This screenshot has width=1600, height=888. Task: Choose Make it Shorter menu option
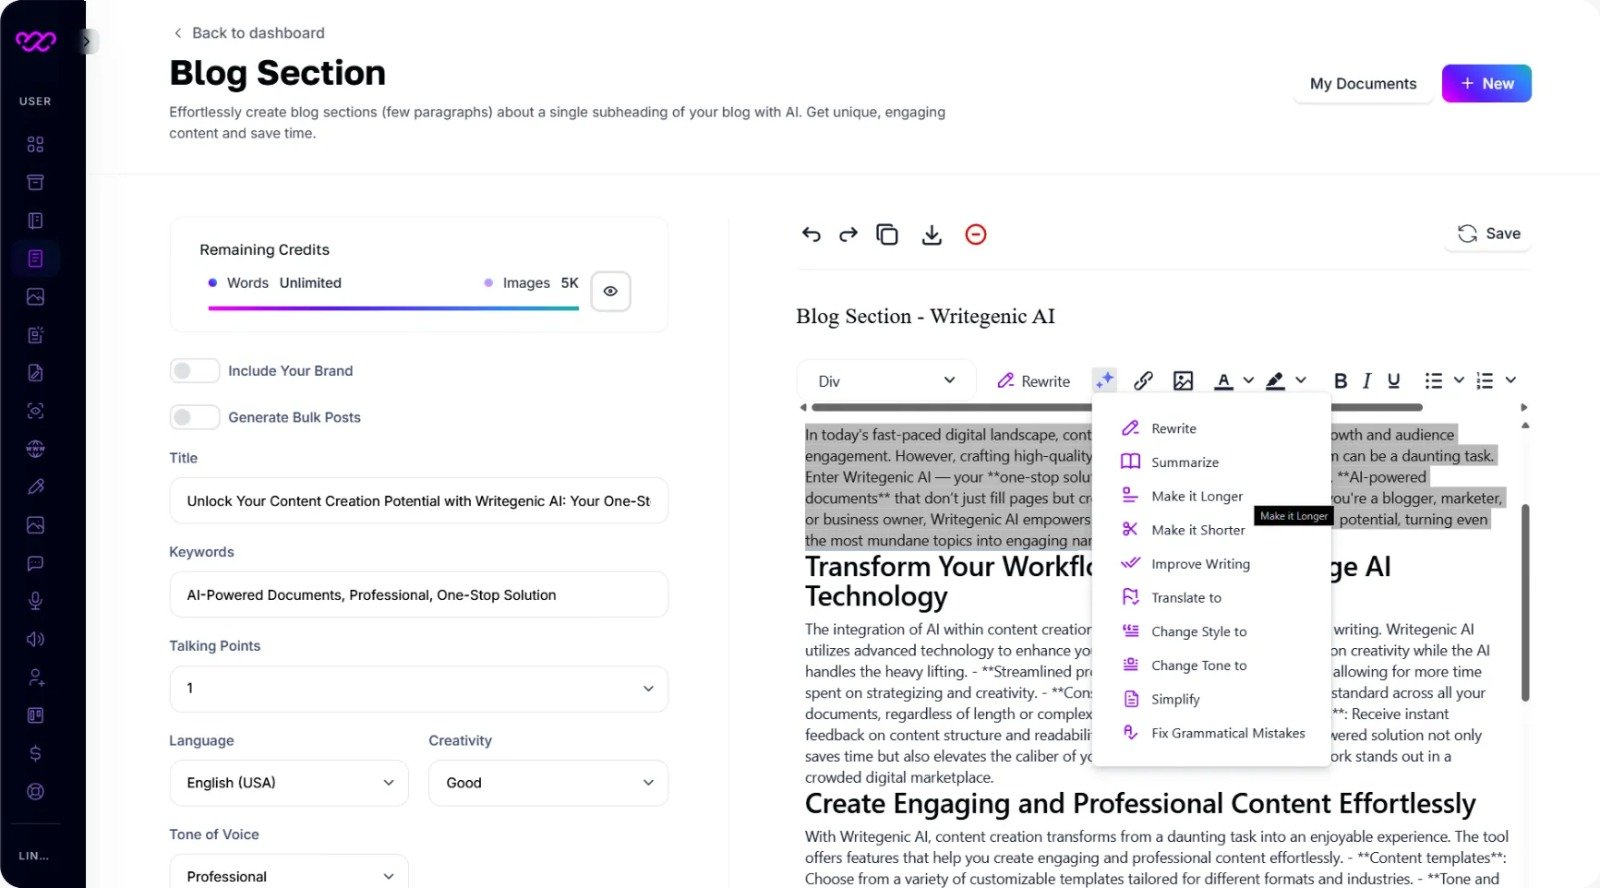pos(1211,530)
